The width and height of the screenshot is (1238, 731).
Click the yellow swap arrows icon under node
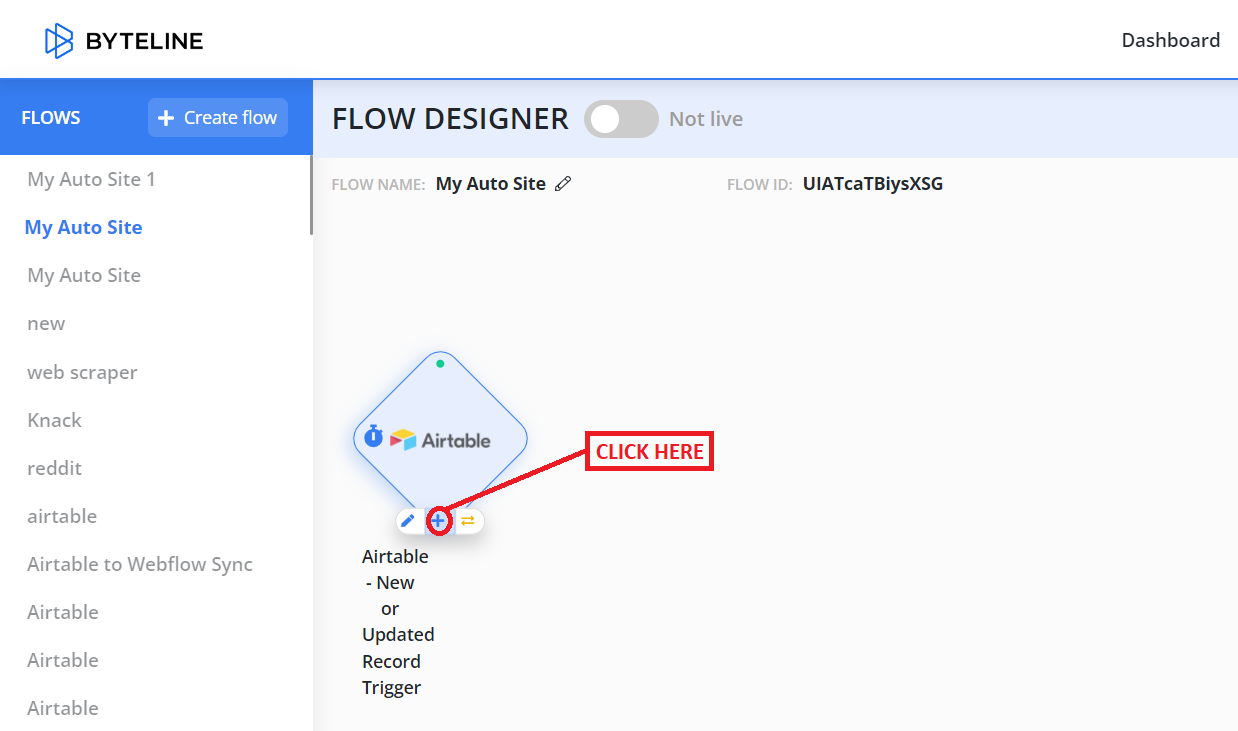click(468, 521)
